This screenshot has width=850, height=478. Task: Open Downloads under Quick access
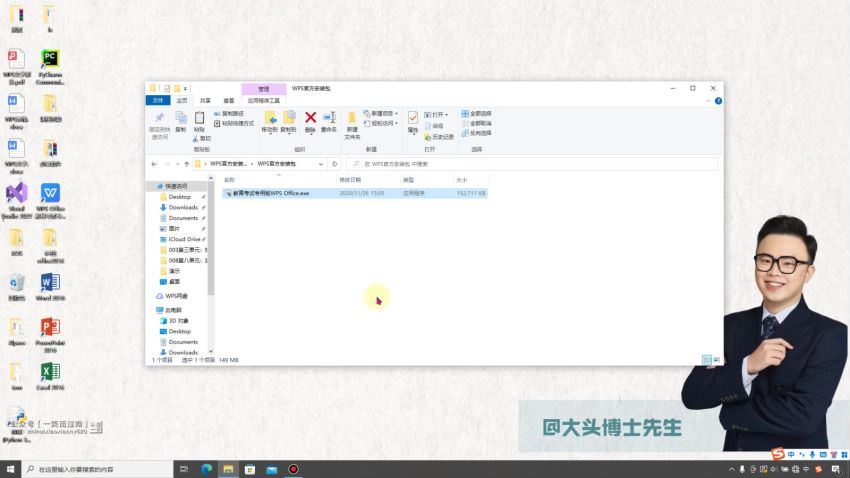click(x=183, y=207)
